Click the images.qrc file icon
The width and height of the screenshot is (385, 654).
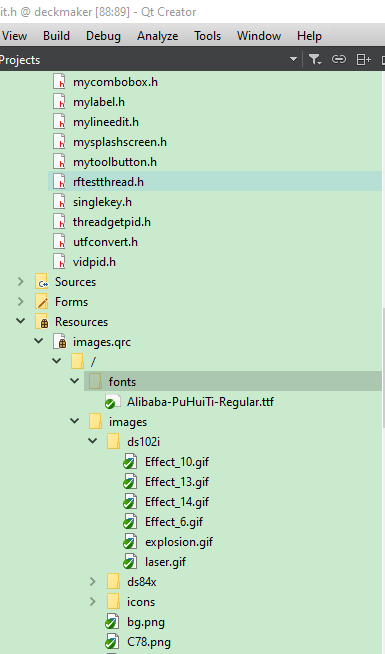[60, 342]
